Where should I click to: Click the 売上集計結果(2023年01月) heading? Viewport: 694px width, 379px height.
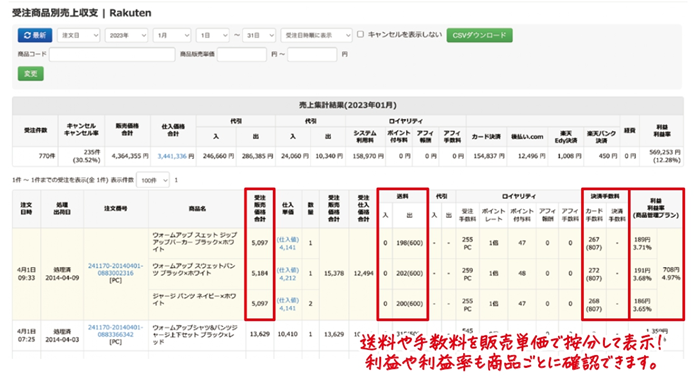coord(348,105)
